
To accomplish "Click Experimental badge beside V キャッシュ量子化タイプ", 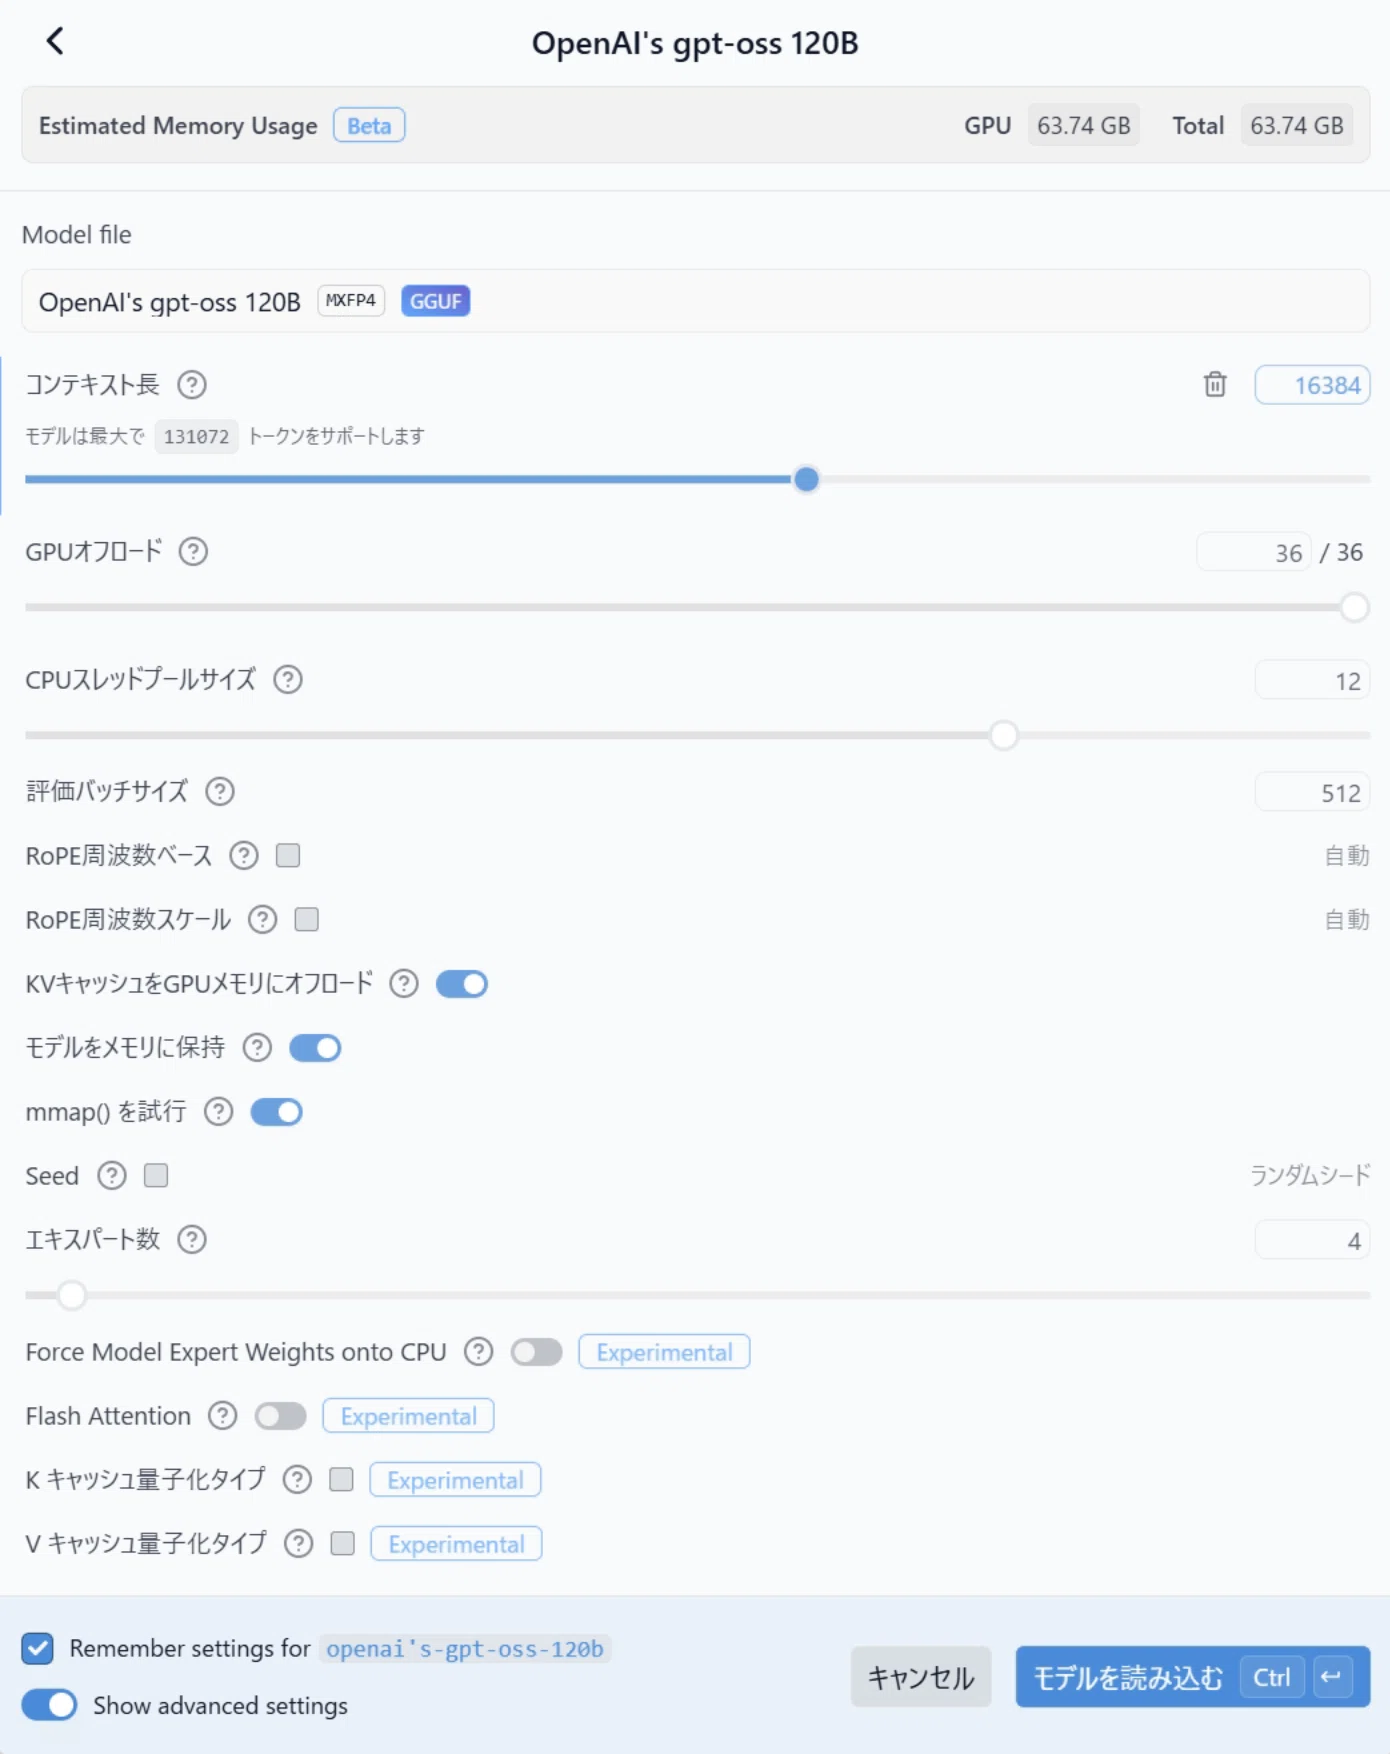I will click(456, 1544).
